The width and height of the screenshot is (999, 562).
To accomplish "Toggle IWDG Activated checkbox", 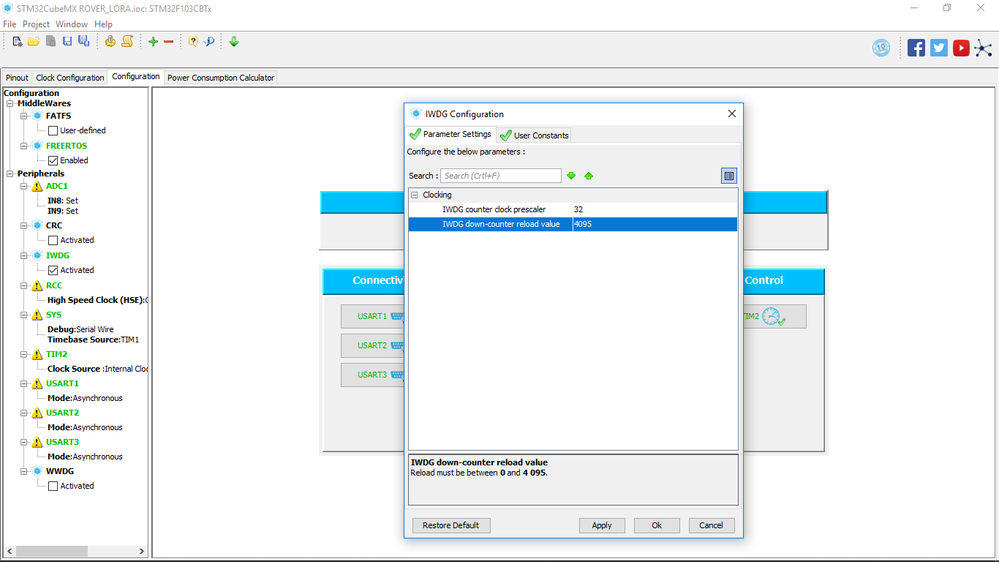I will pos(53,270).
